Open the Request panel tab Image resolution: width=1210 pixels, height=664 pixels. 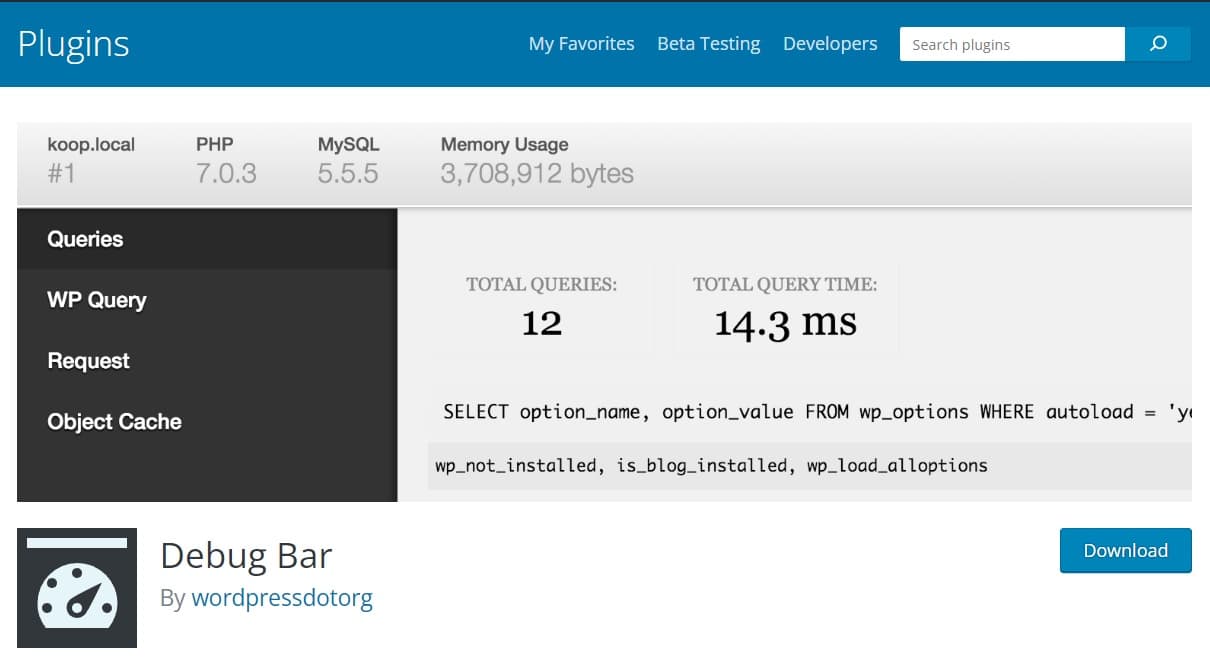pyautogui.click(x=89, y=361)
